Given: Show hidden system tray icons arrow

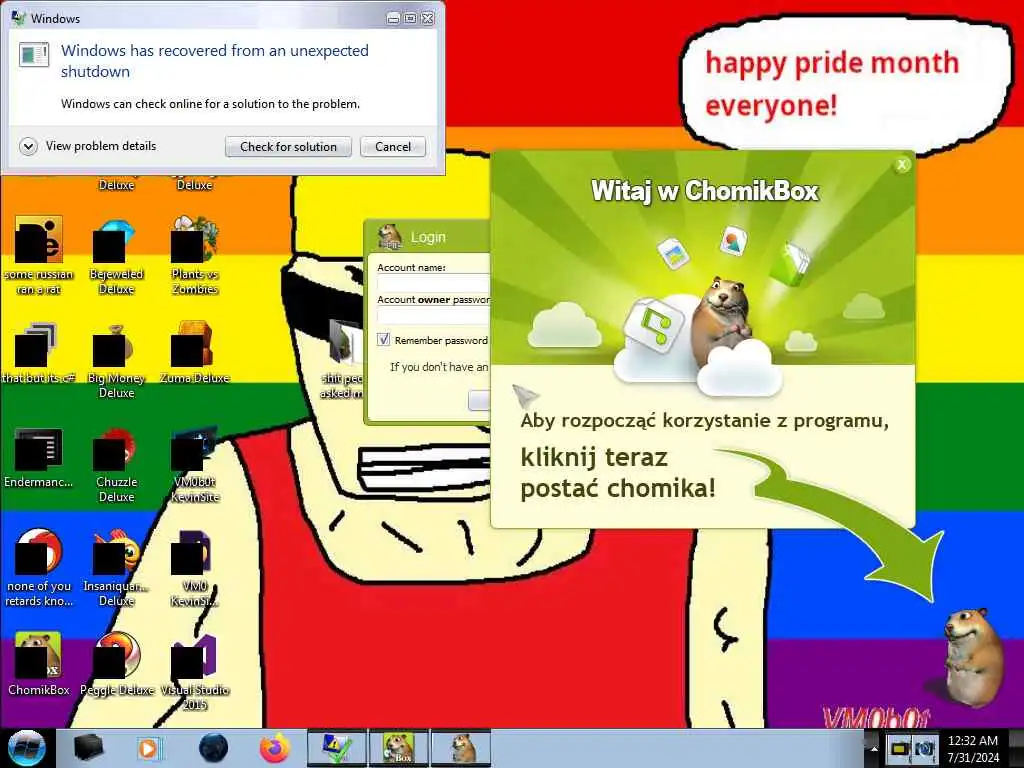Looking at the screenshot, I should click(873, 748).
